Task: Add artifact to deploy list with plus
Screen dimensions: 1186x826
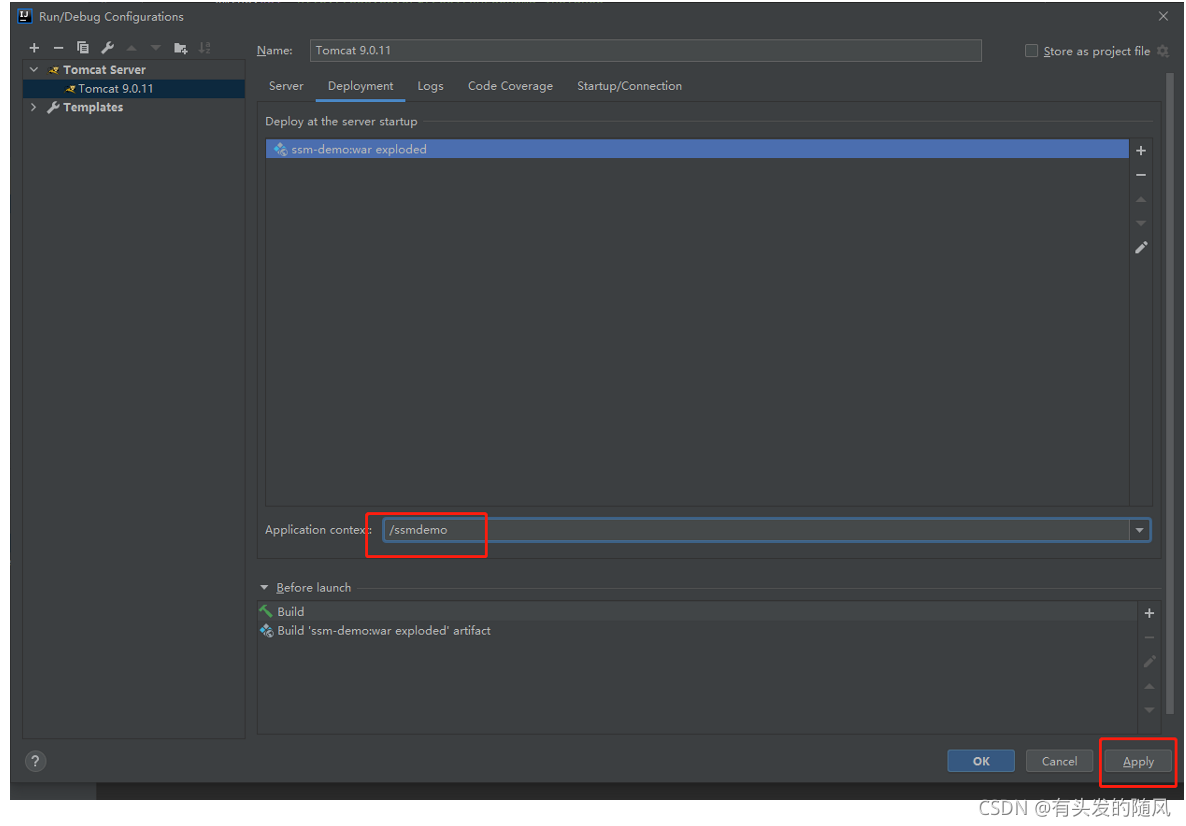Action: tap(1141, 151)
